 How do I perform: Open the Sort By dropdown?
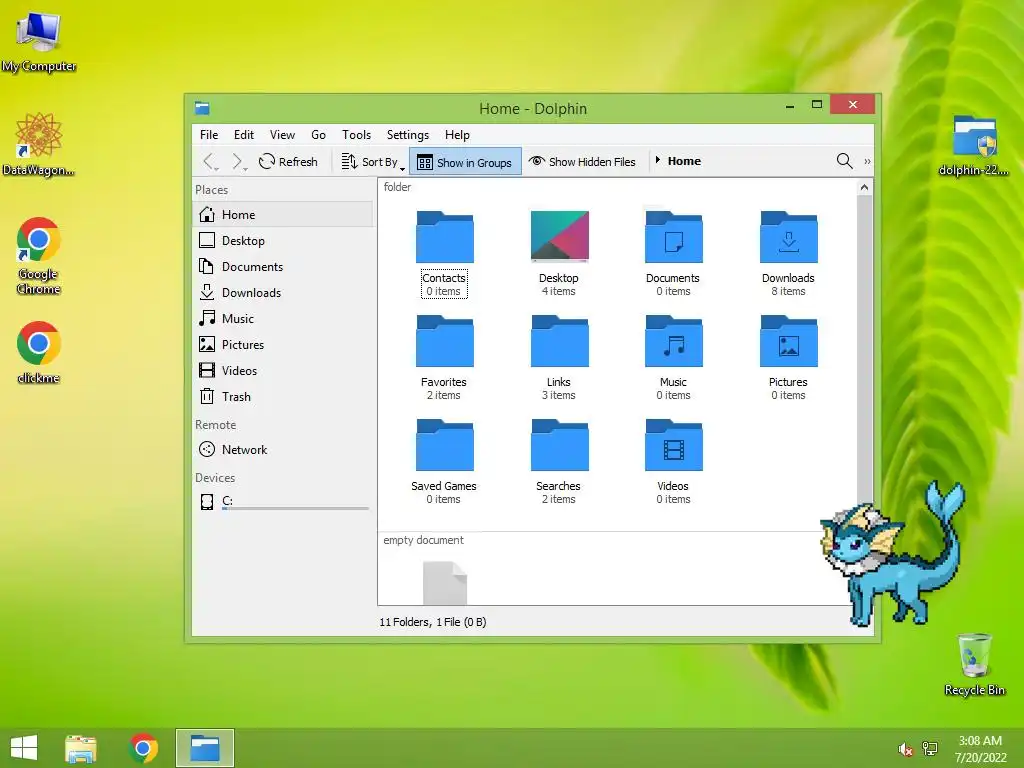coord(373,161)
